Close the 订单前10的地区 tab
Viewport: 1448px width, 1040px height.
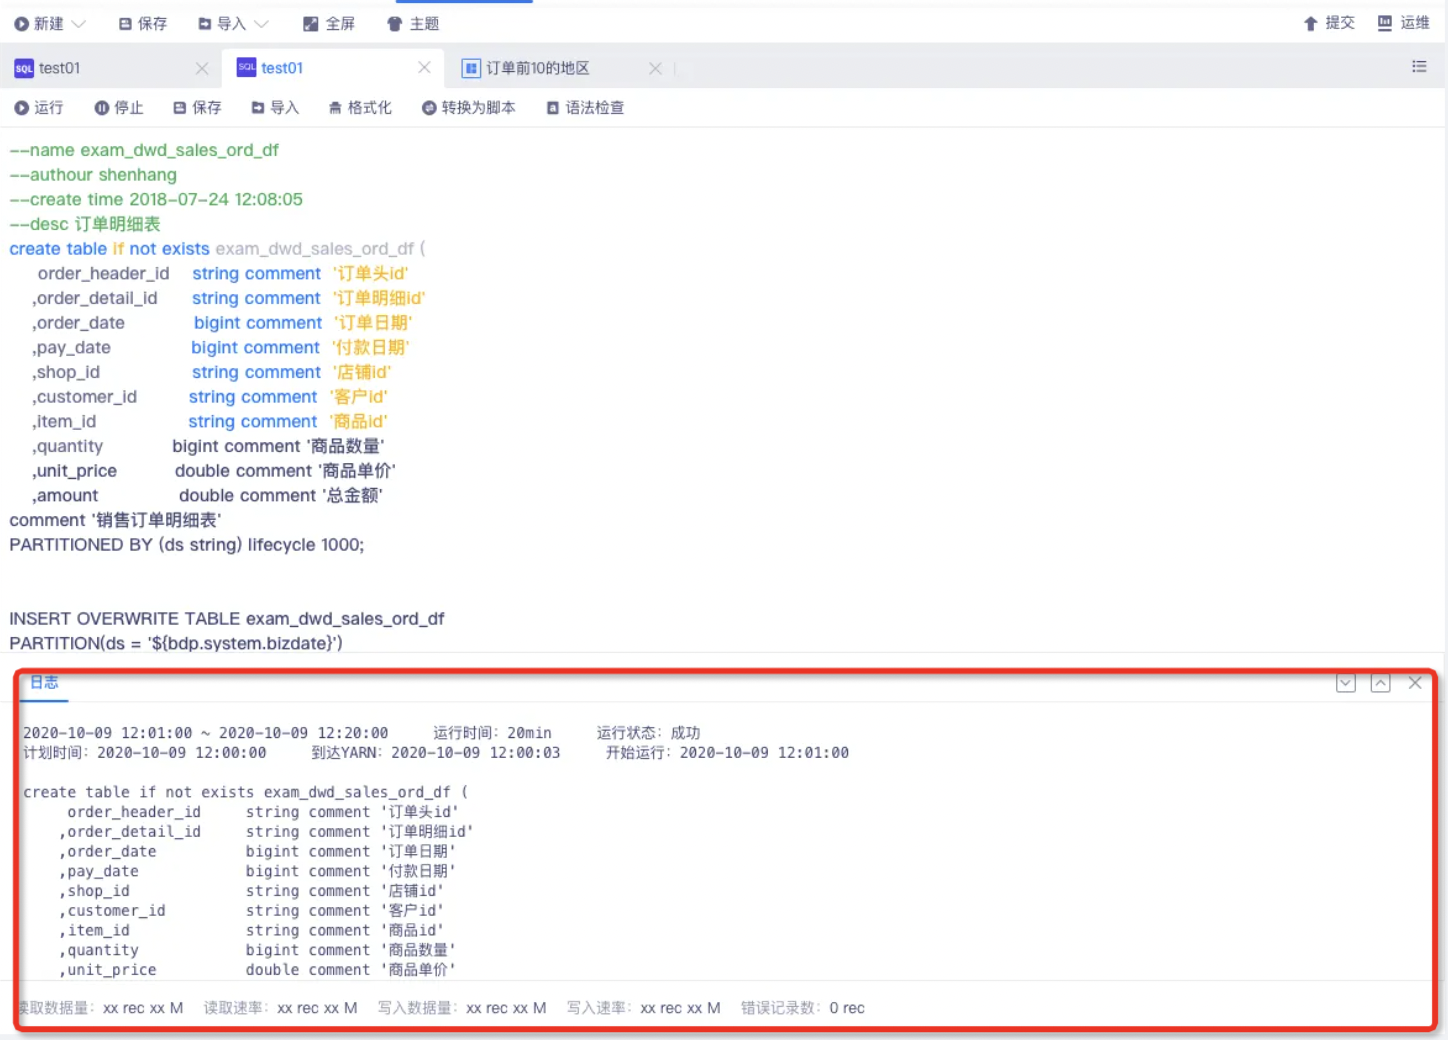click(x=655, y=68)
